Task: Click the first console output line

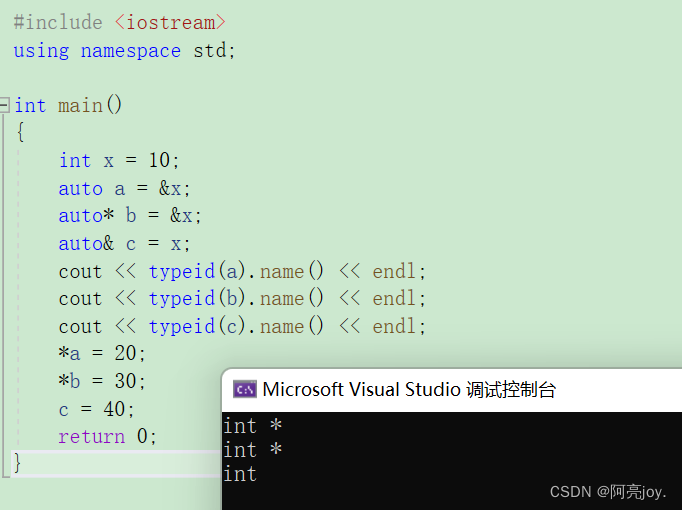Action: point(253,426)
